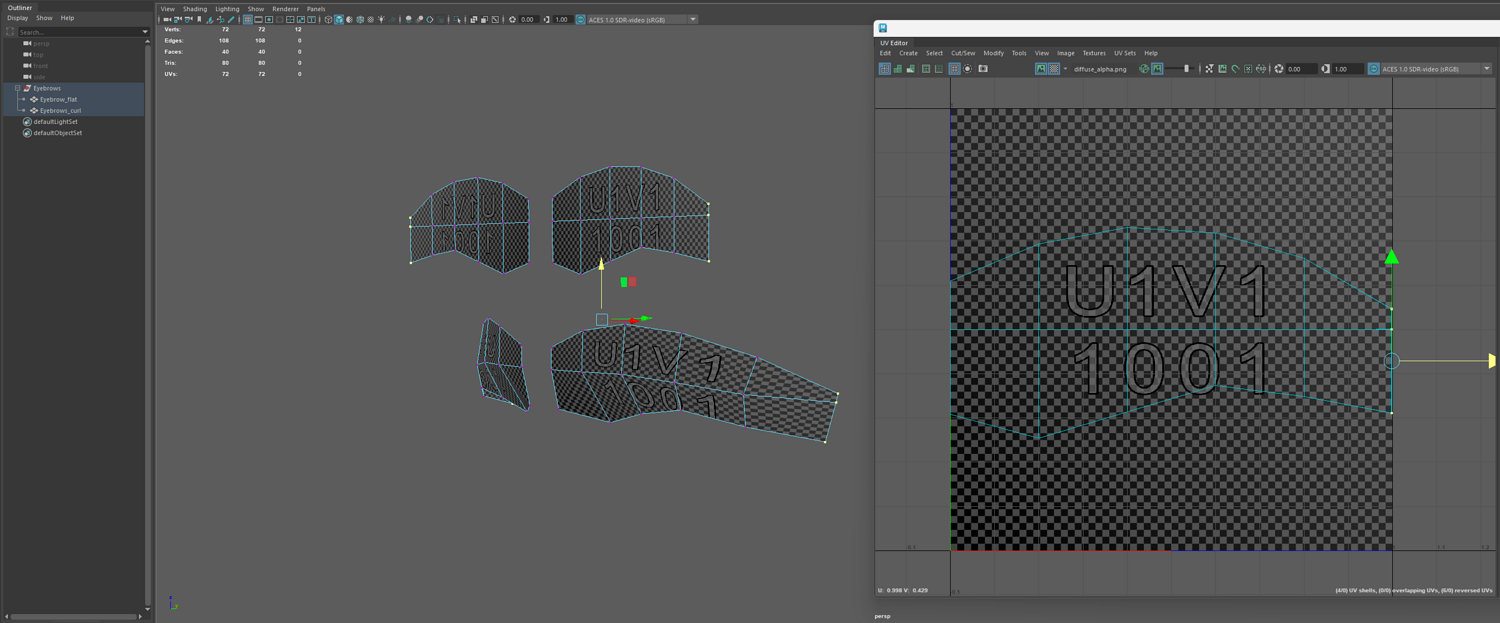Image resolution: width=1500 pixels, height=623 pixels.
Task: Click the UV snapshot camera icon
Action: pyautogui.click(x=983, y=69)
